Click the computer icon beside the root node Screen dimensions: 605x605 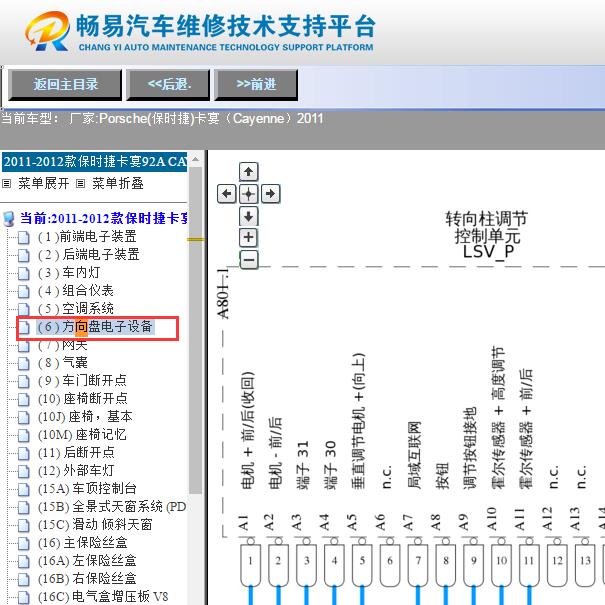(x=9, y=219)
